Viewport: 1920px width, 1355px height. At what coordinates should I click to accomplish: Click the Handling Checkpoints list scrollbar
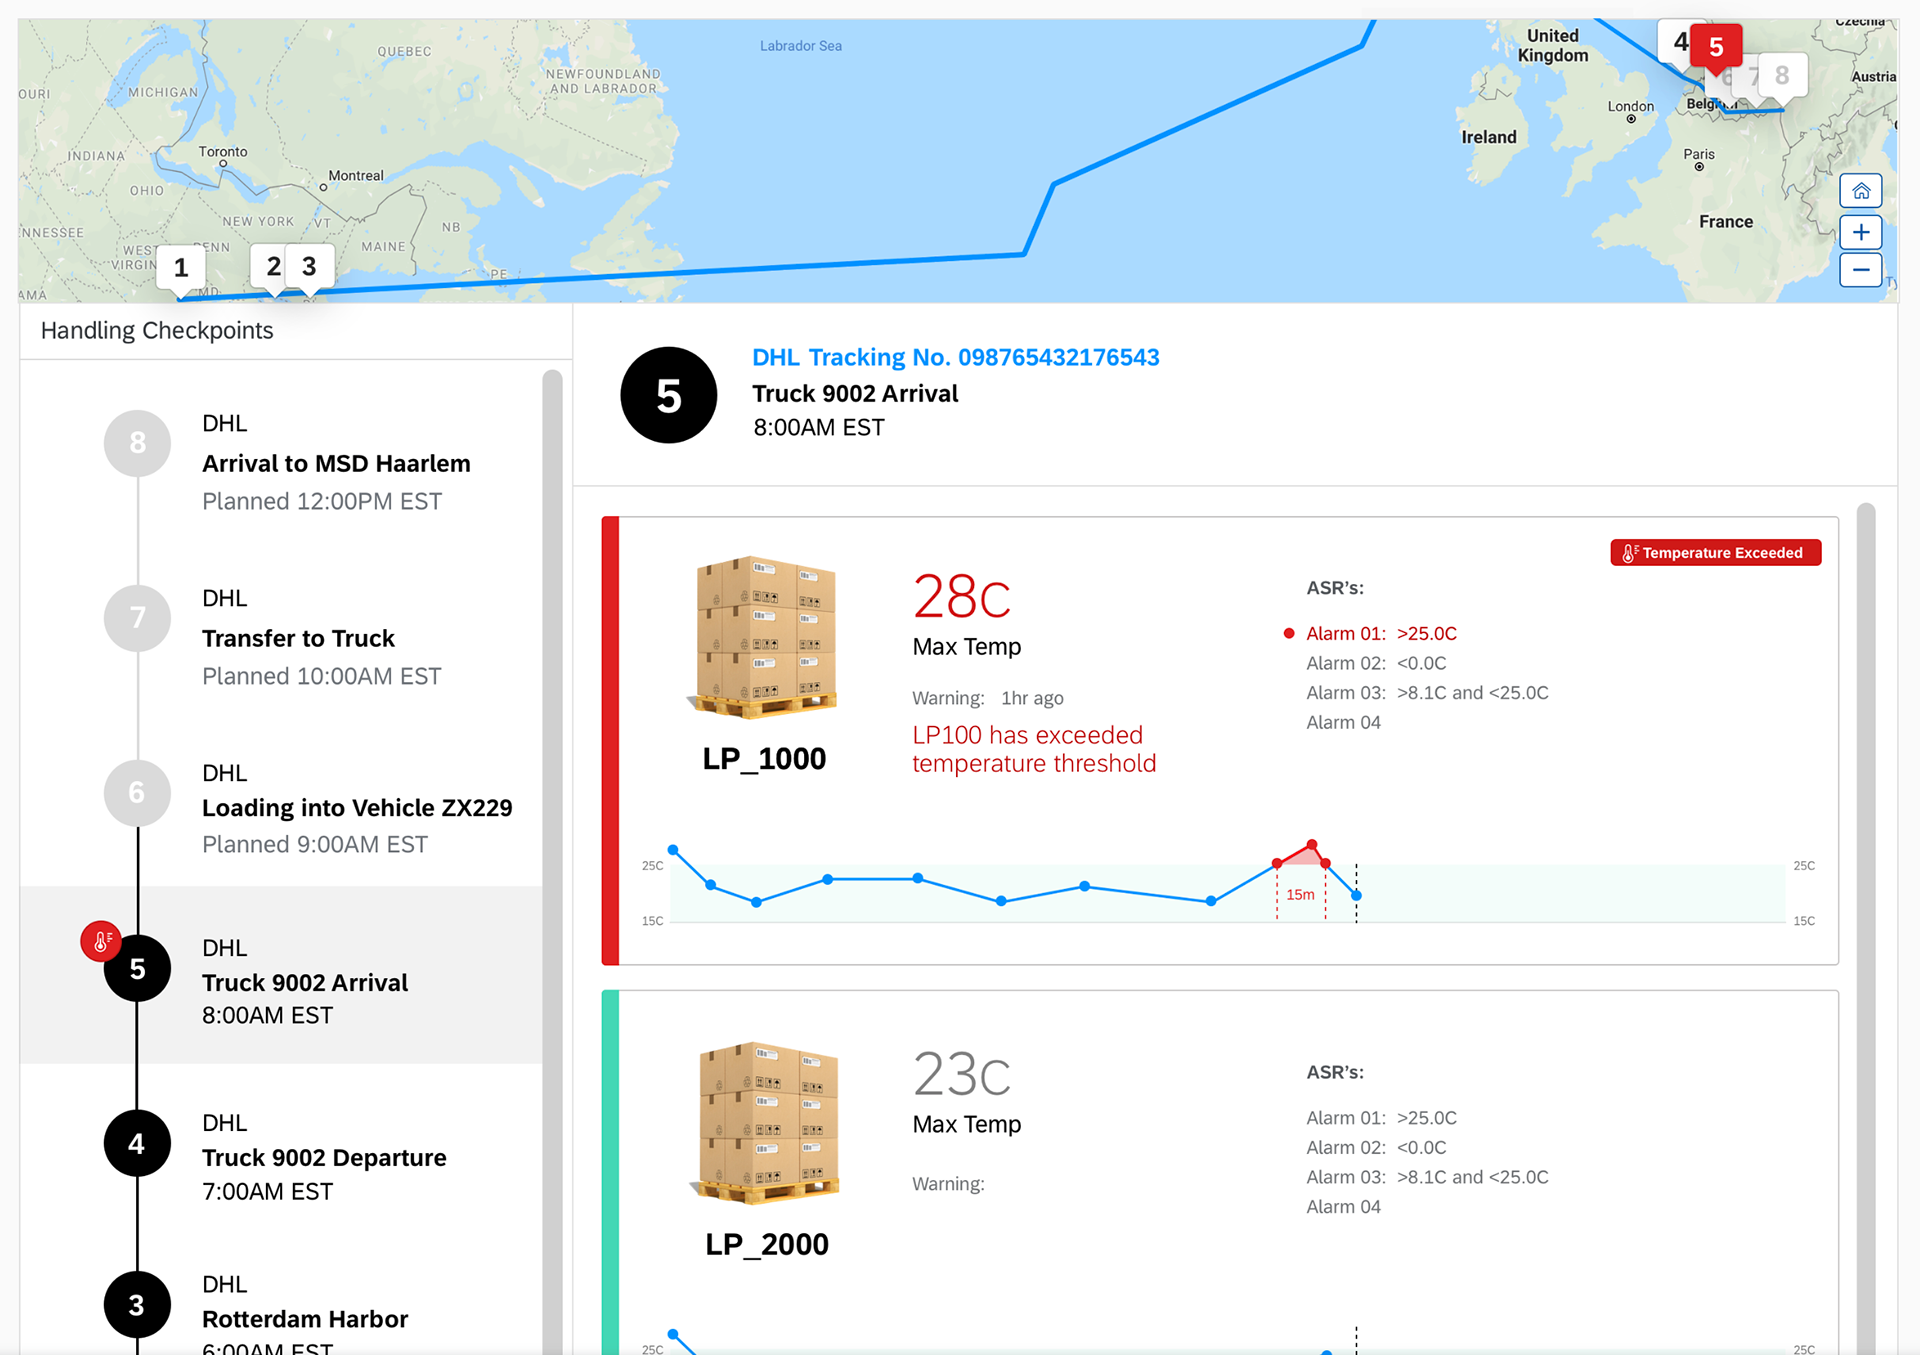[x=552, y=860]
